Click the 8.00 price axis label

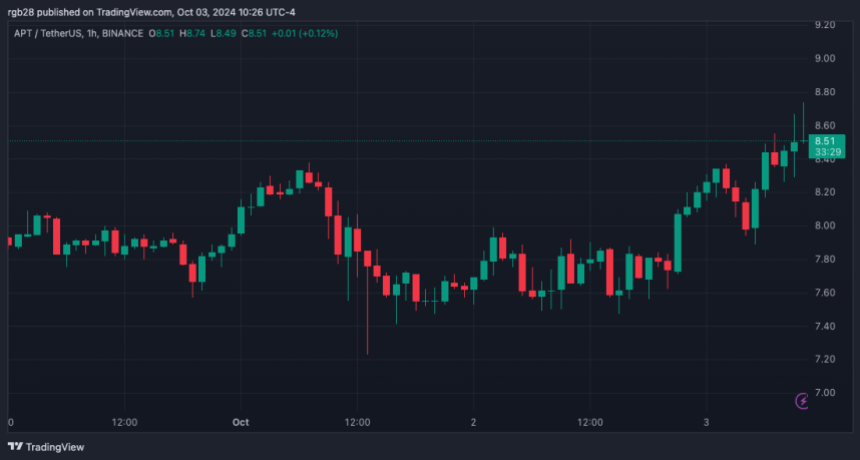point(824,226)
